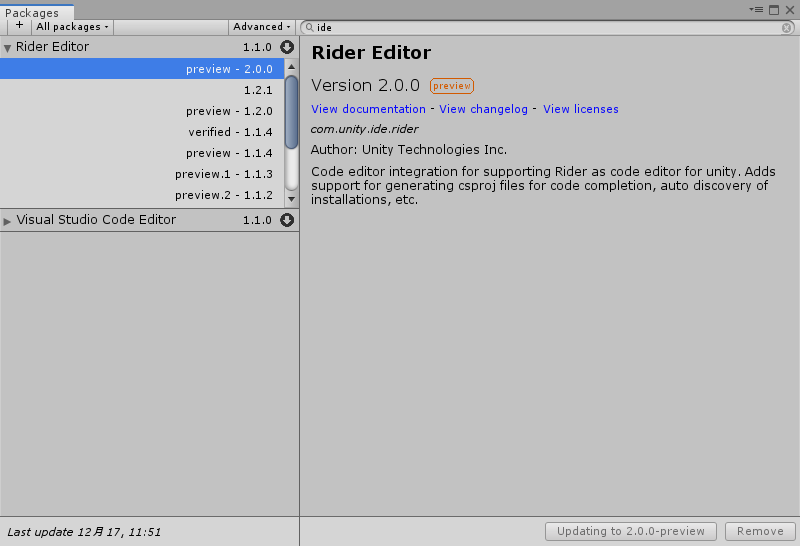Select version preview - 1.1.4

[x=142, y=153]
